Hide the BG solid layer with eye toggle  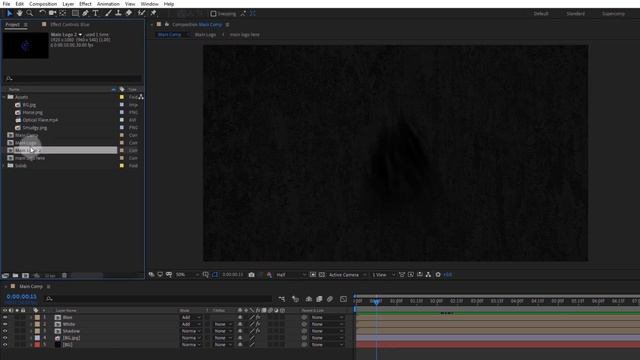pos(5,345)
